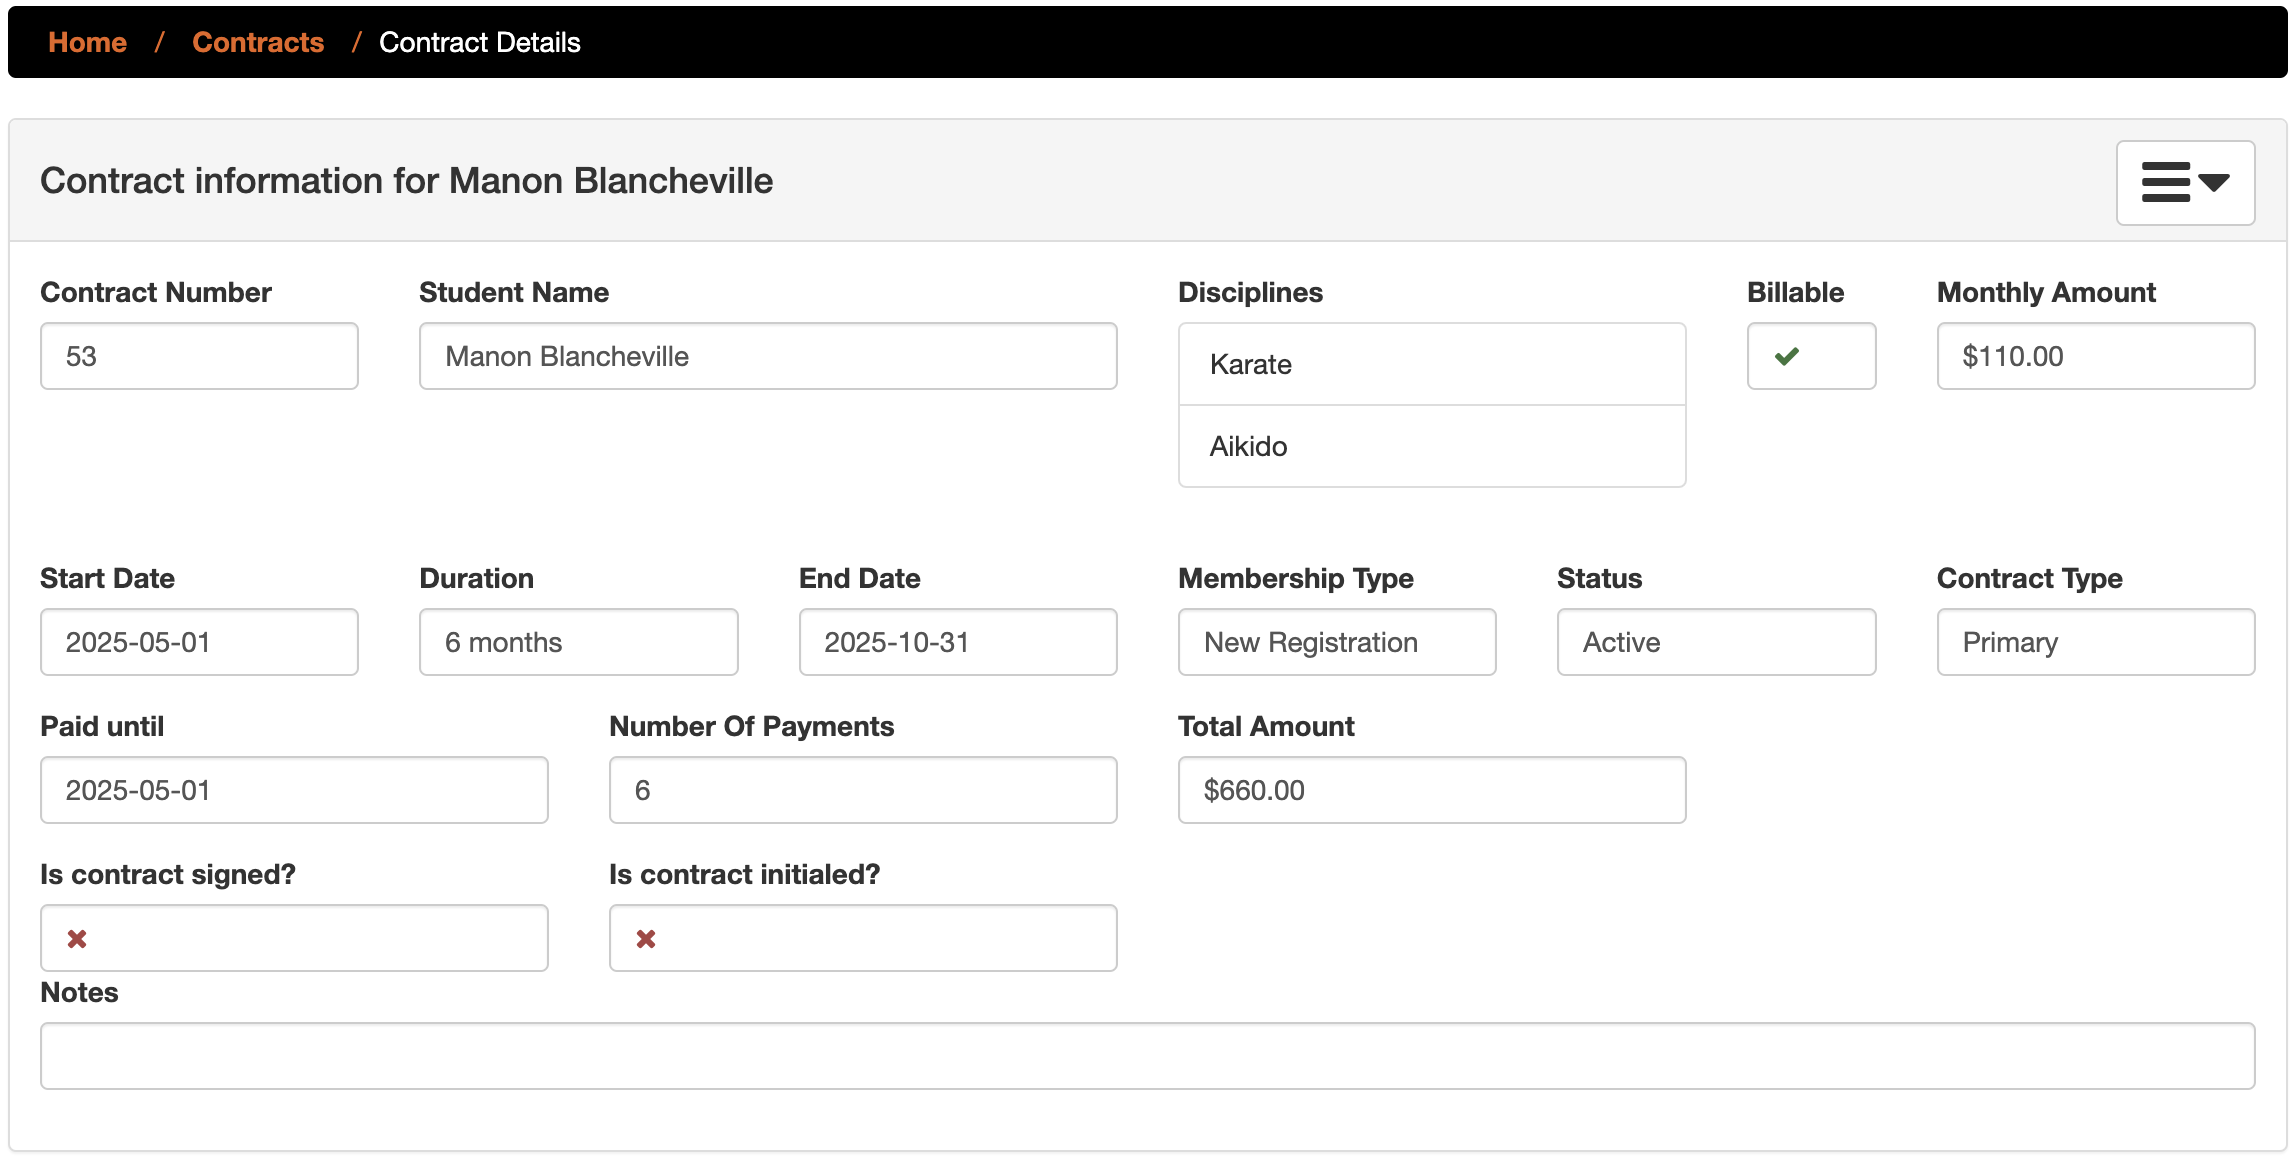Viewport: 2296px width, 1166px height.
Task: Select Aikido in the Disciplines list
Action: [1431, 446]
